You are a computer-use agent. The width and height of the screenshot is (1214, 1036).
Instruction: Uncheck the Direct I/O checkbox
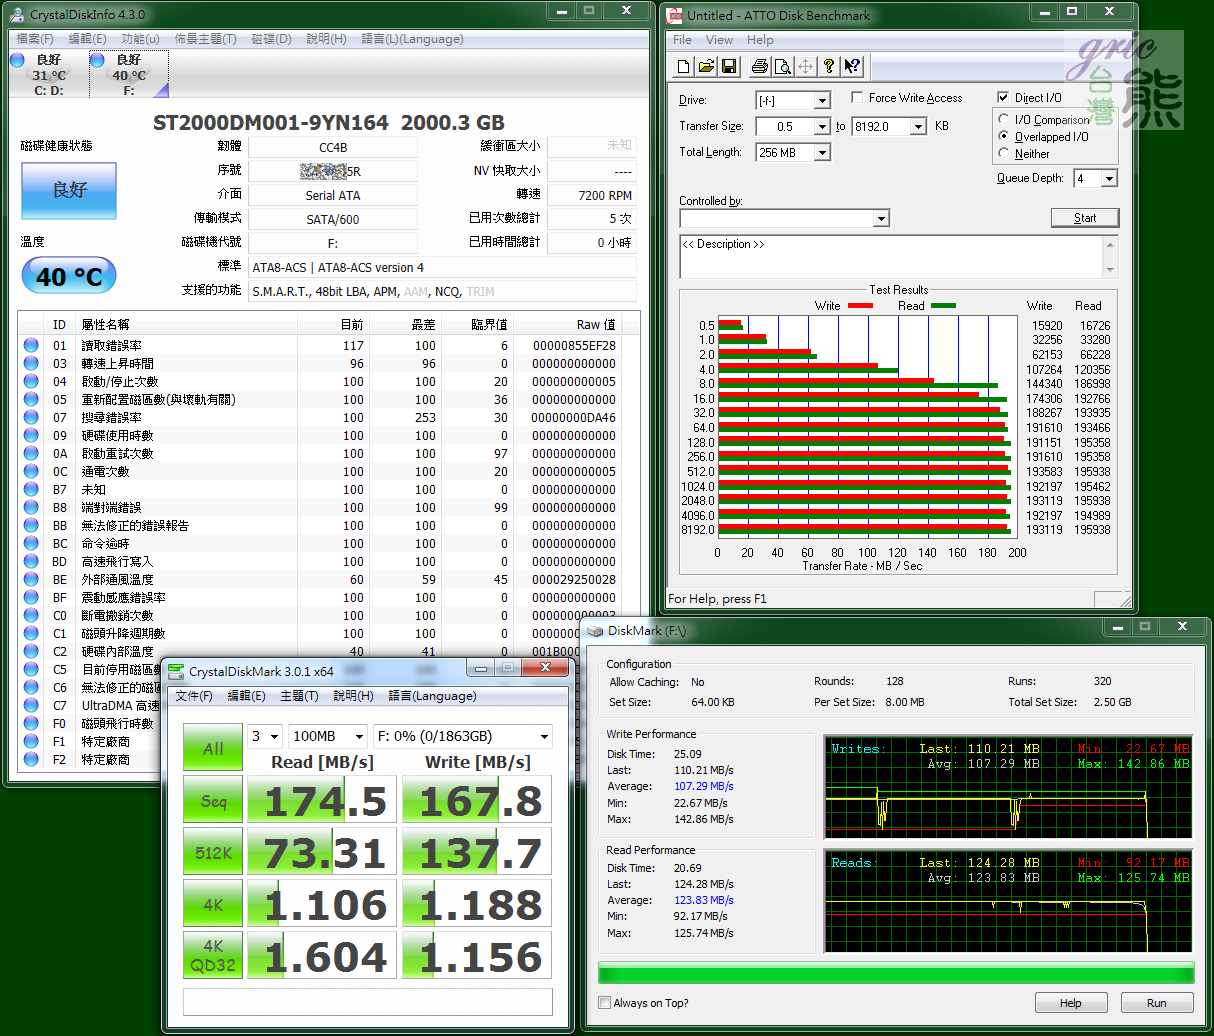[x=1003, y=98]
